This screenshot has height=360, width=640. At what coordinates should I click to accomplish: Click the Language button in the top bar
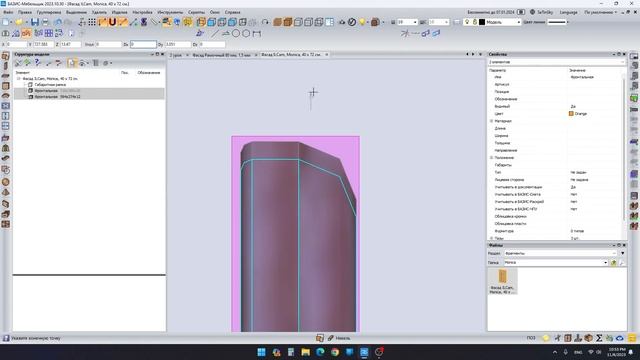click(x=568, y=12)
